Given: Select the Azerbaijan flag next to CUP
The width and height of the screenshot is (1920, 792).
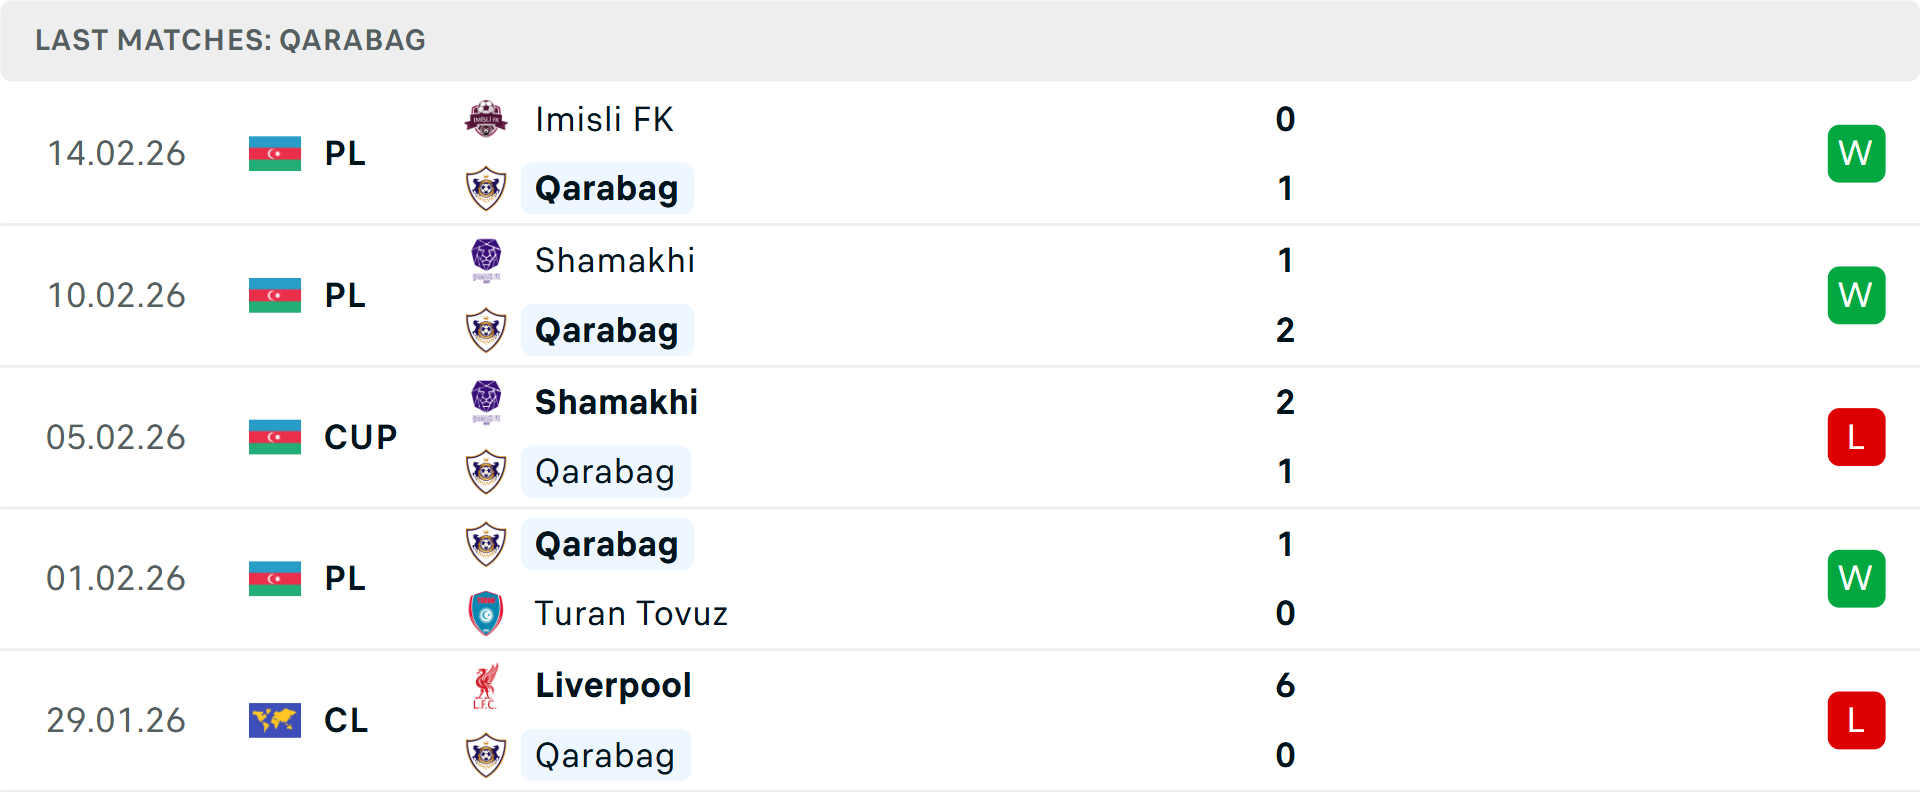Looking at the screenshot, I should (x=275, y=436).
